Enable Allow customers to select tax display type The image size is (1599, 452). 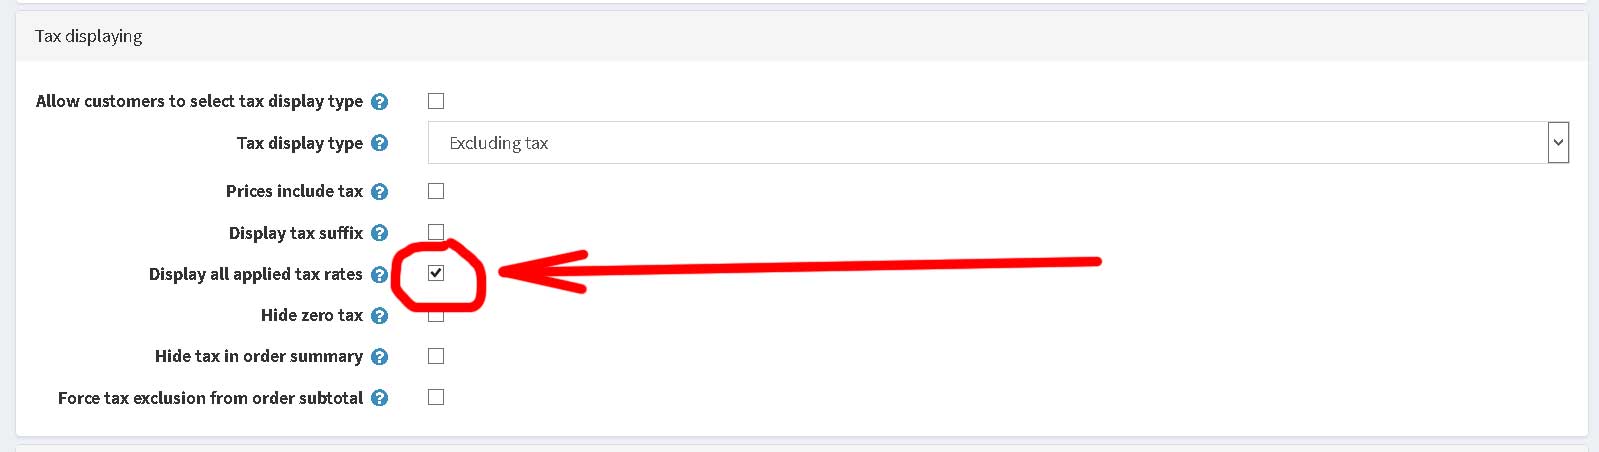coord(436,101)
